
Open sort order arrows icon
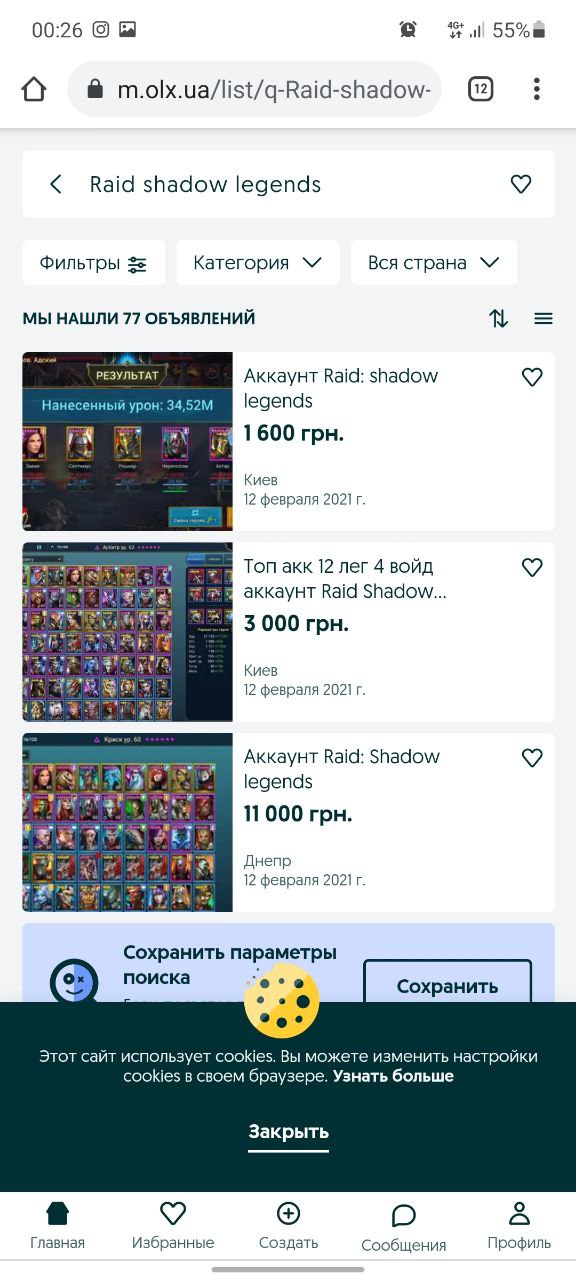pyautogui.click(x=499, y=319)
